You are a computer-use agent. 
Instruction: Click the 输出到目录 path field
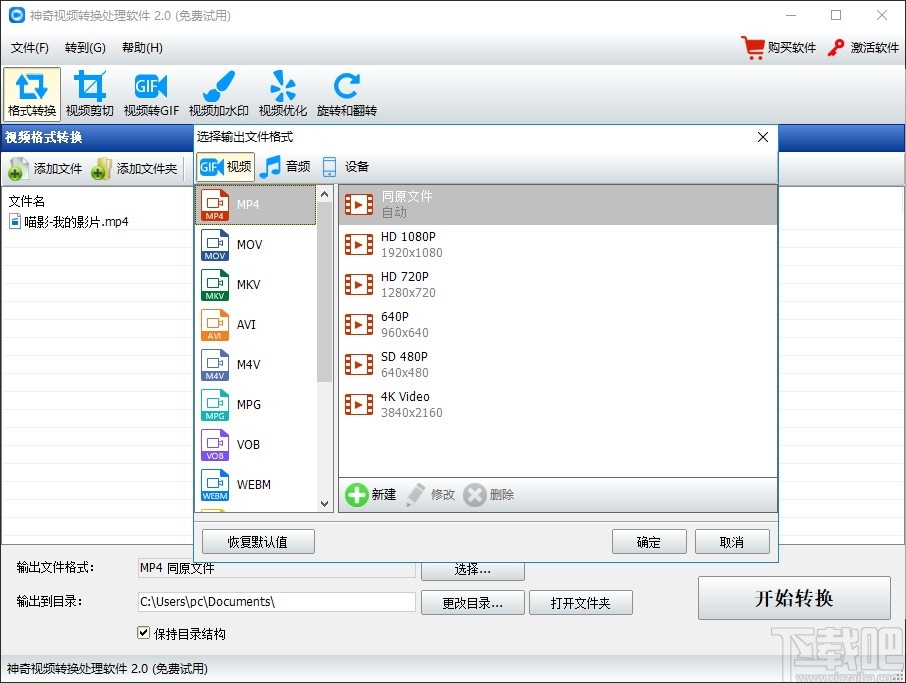[x=277, y=602]
